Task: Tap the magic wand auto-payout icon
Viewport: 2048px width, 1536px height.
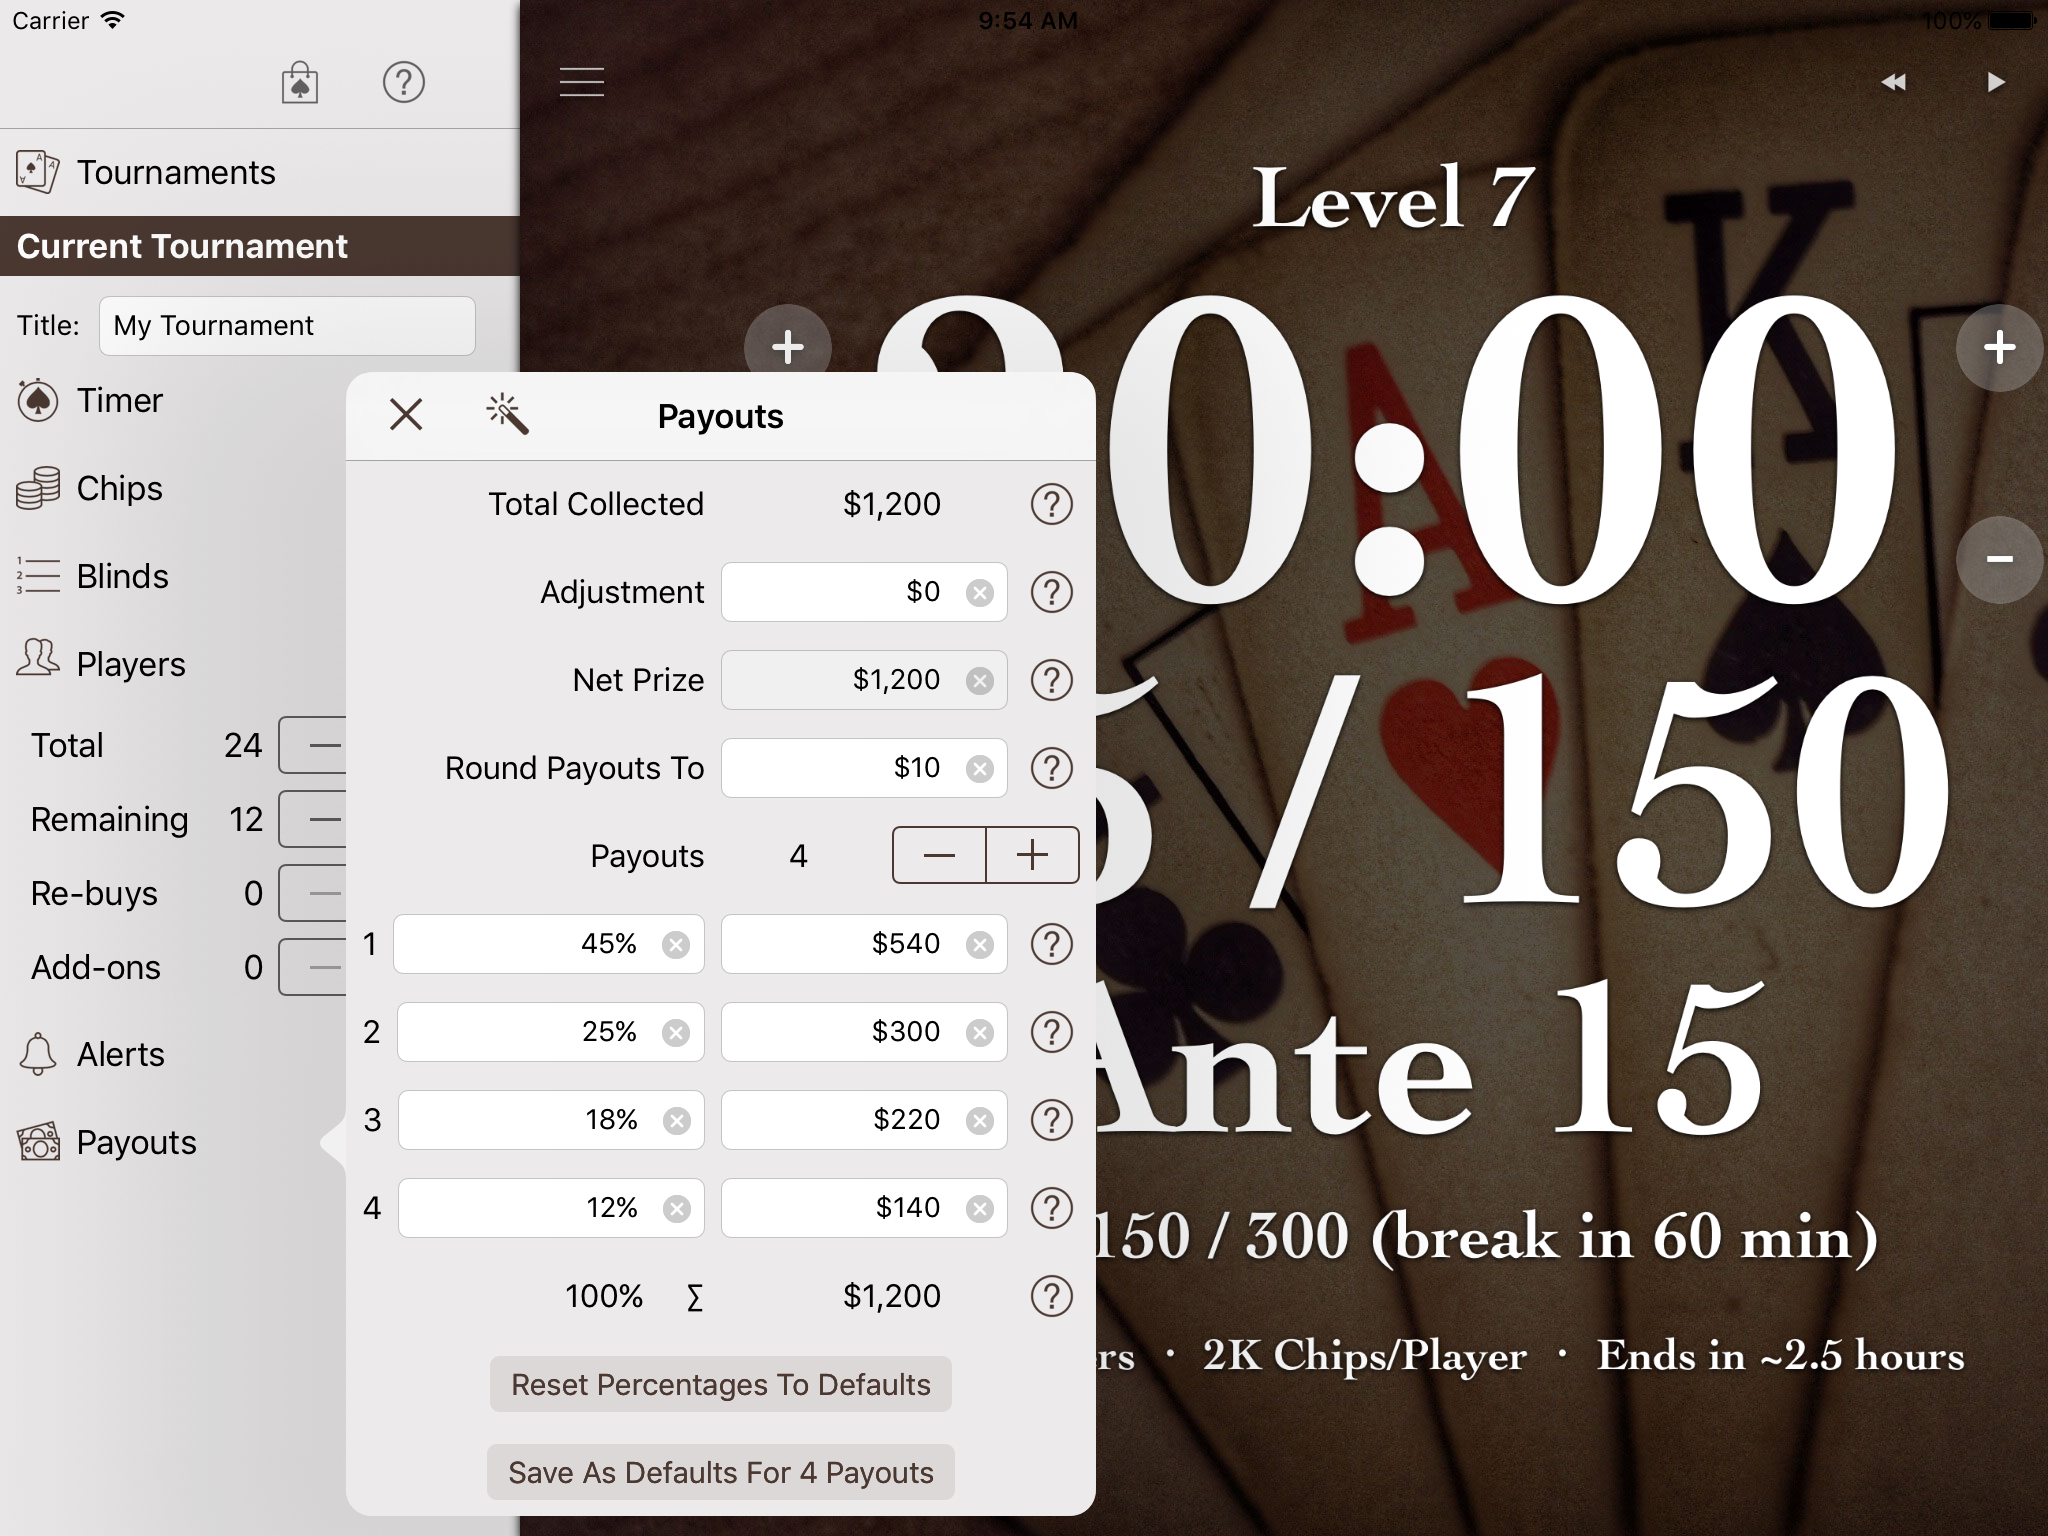Action: (x=507, y=414)
